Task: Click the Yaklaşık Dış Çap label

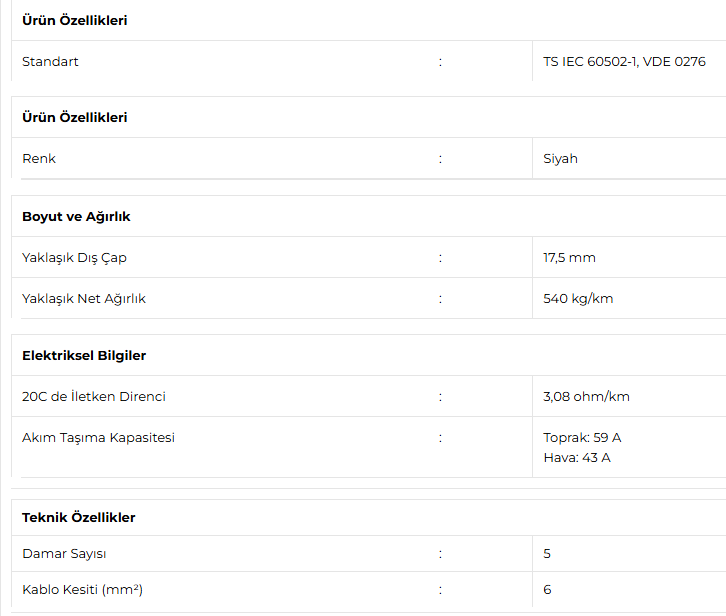Action: 74,258
